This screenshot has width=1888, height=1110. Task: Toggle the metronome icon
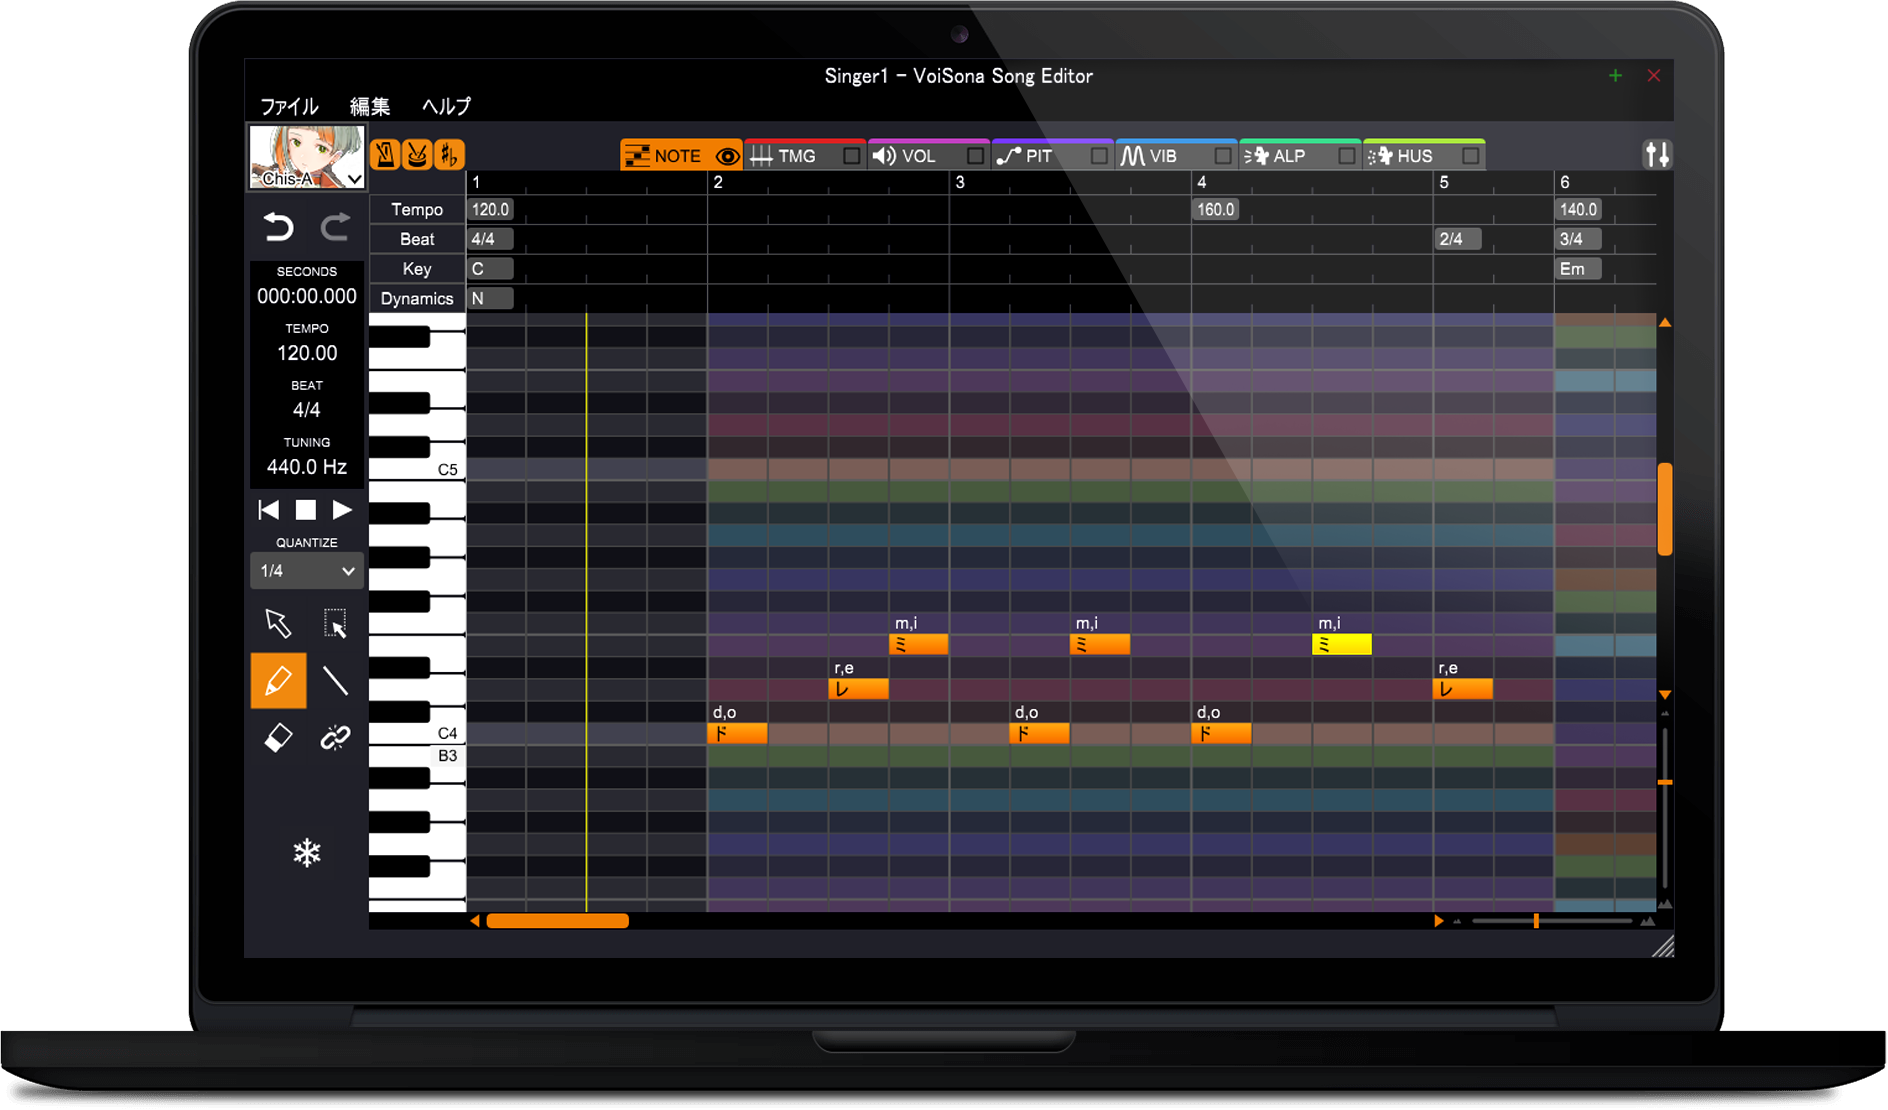click(385, 155)
